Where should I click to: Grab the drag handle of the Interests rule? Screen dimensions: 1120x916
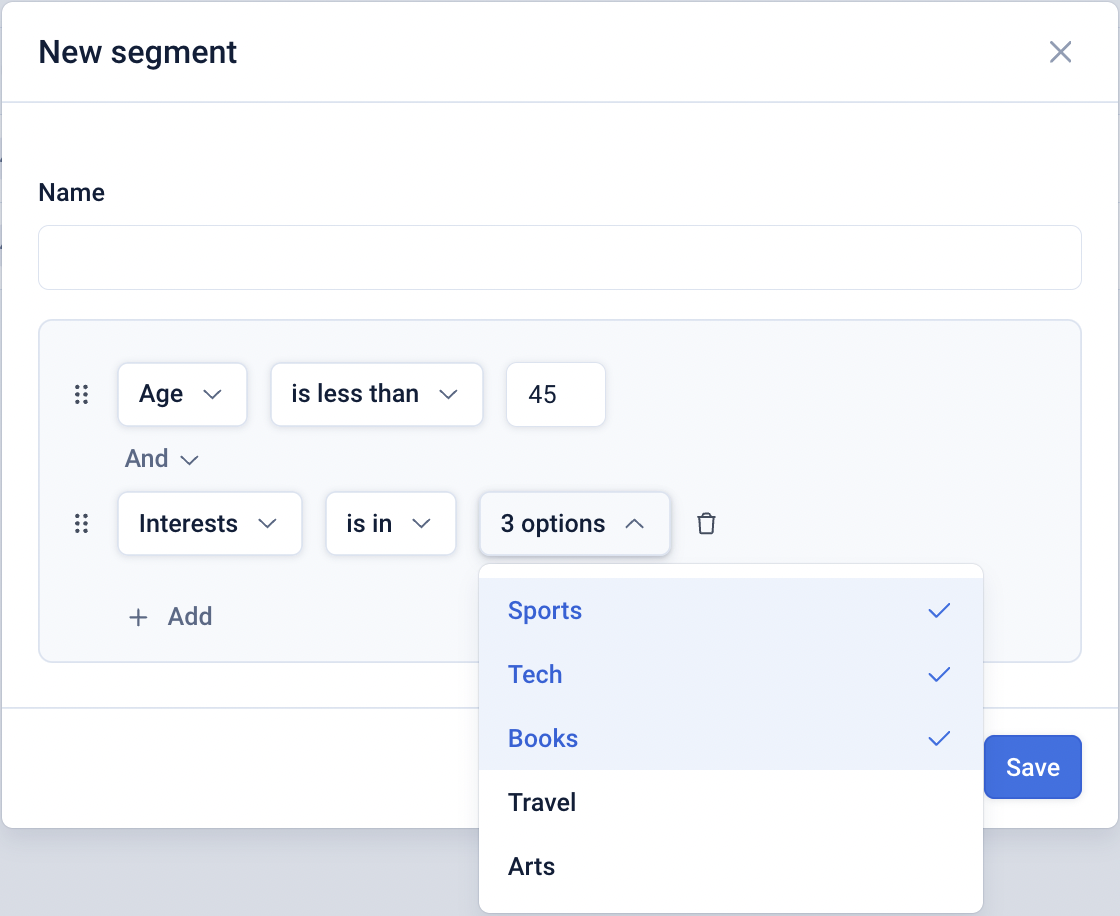click(82, 524)
